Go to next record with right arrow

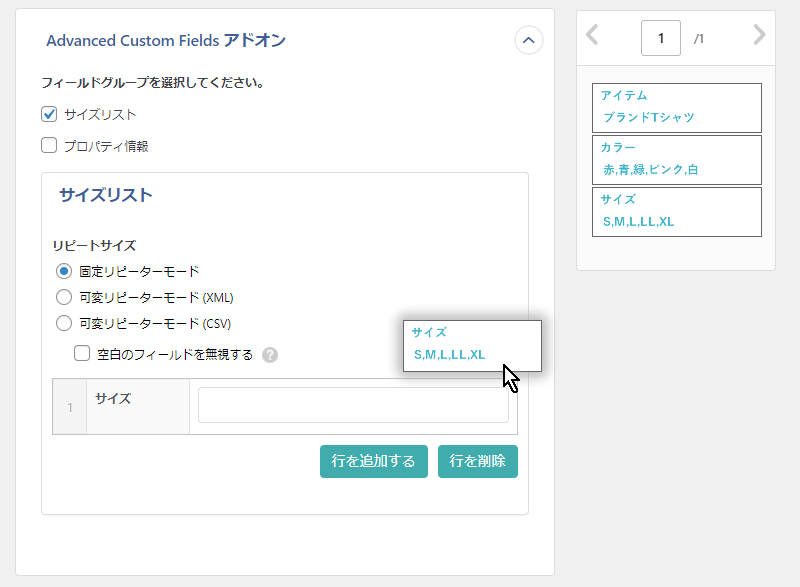(x=759, y=35)
